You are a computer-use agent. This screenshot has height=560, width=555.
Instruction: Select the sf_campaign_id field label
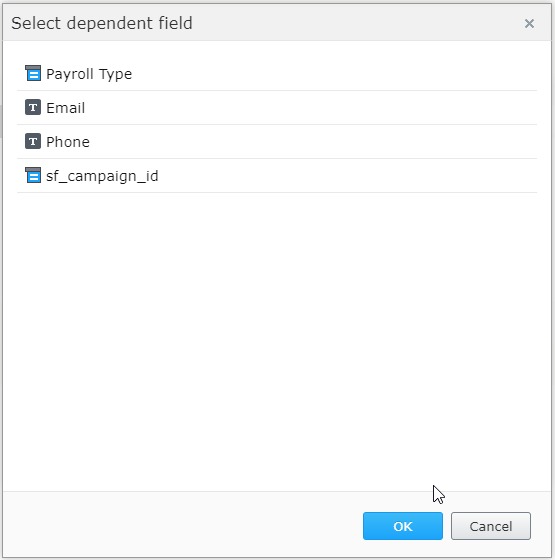point(102,176)
